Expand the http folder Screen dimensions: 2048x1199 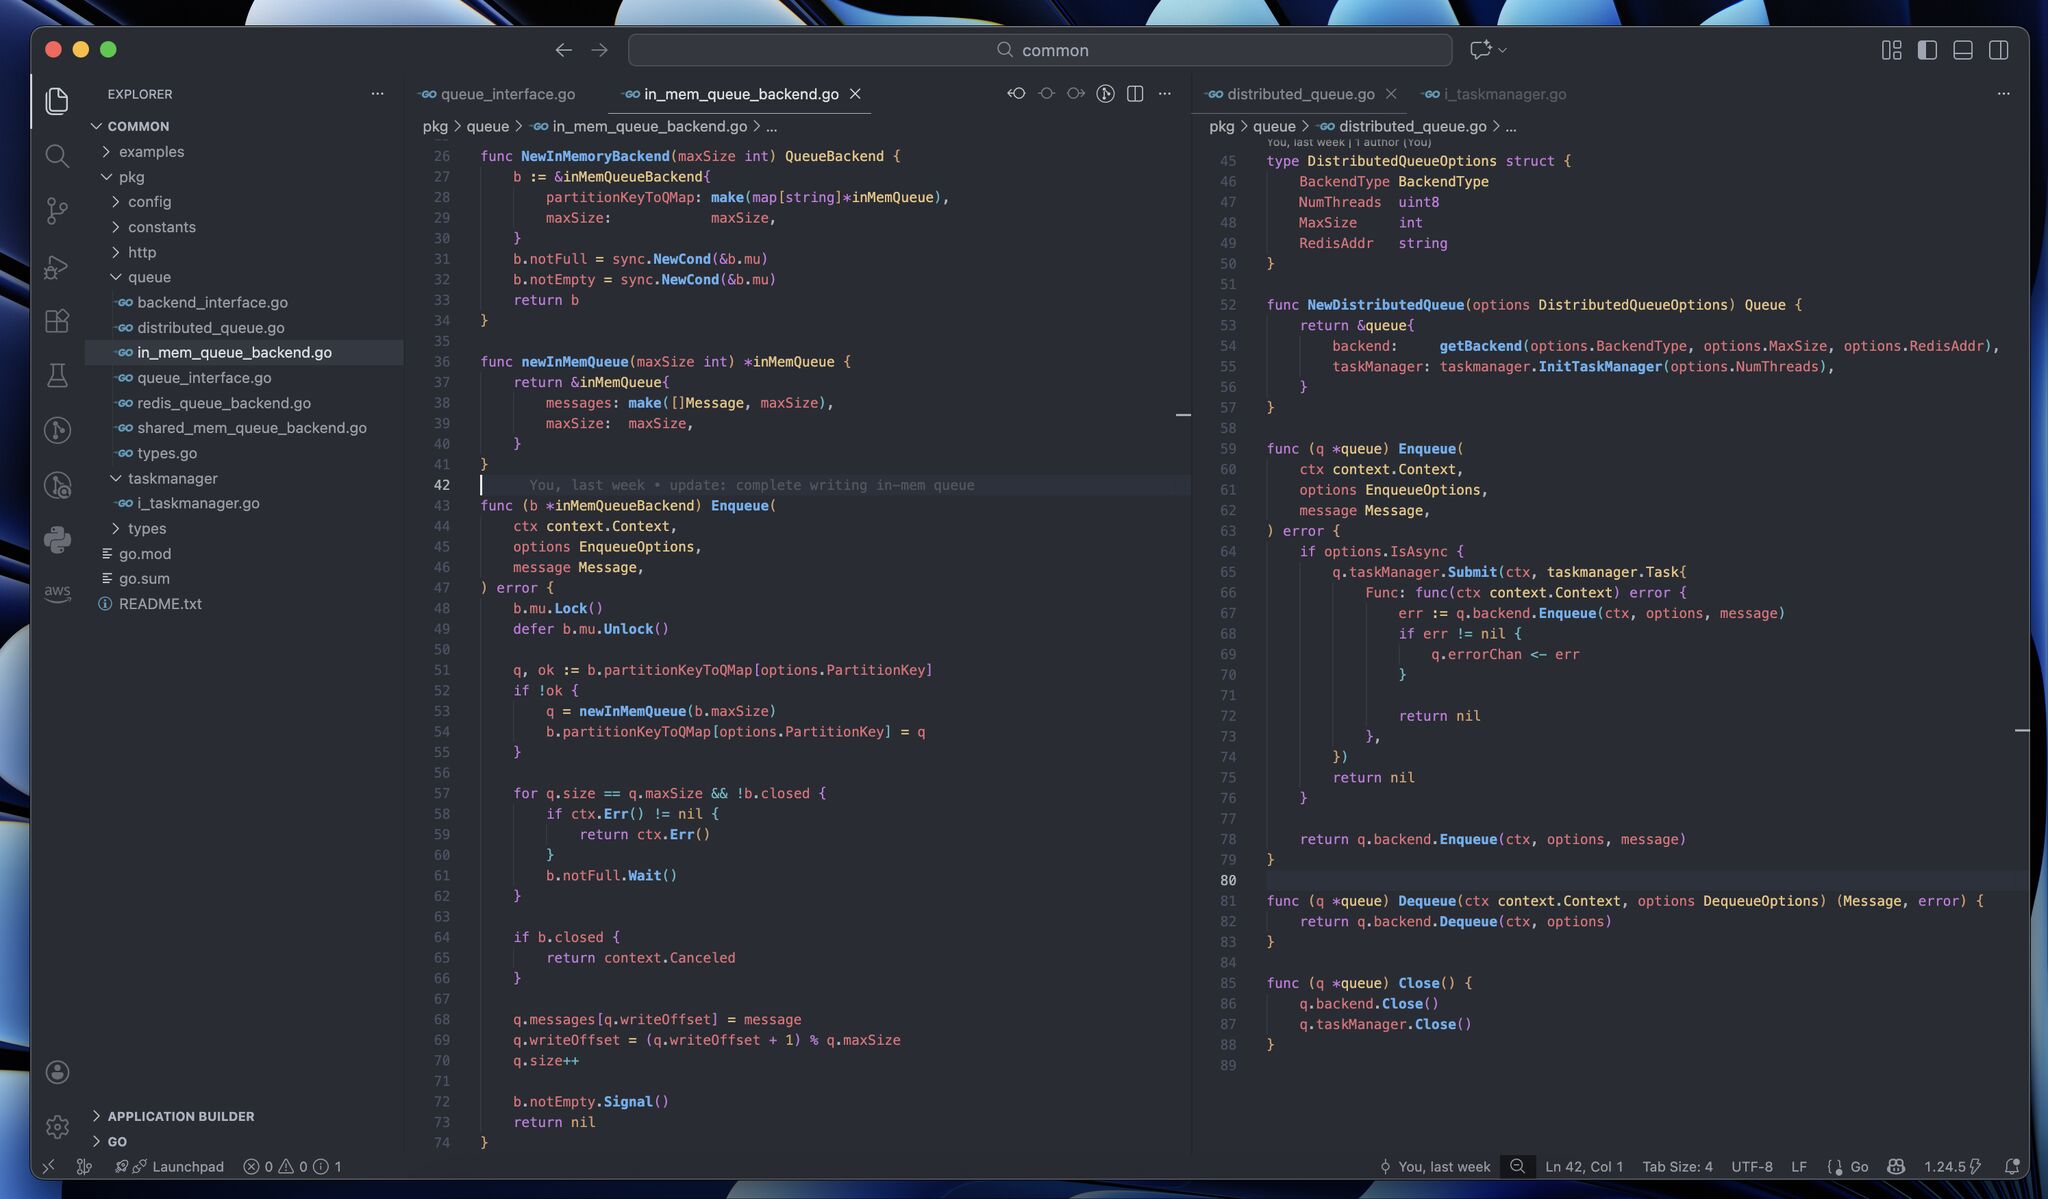coord(141,252)
